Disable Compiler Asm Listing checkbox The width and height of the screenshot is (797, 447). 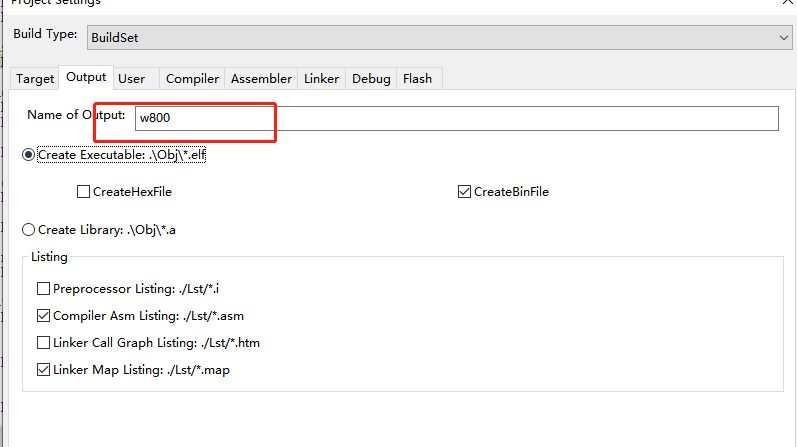(x=43, y=316)
